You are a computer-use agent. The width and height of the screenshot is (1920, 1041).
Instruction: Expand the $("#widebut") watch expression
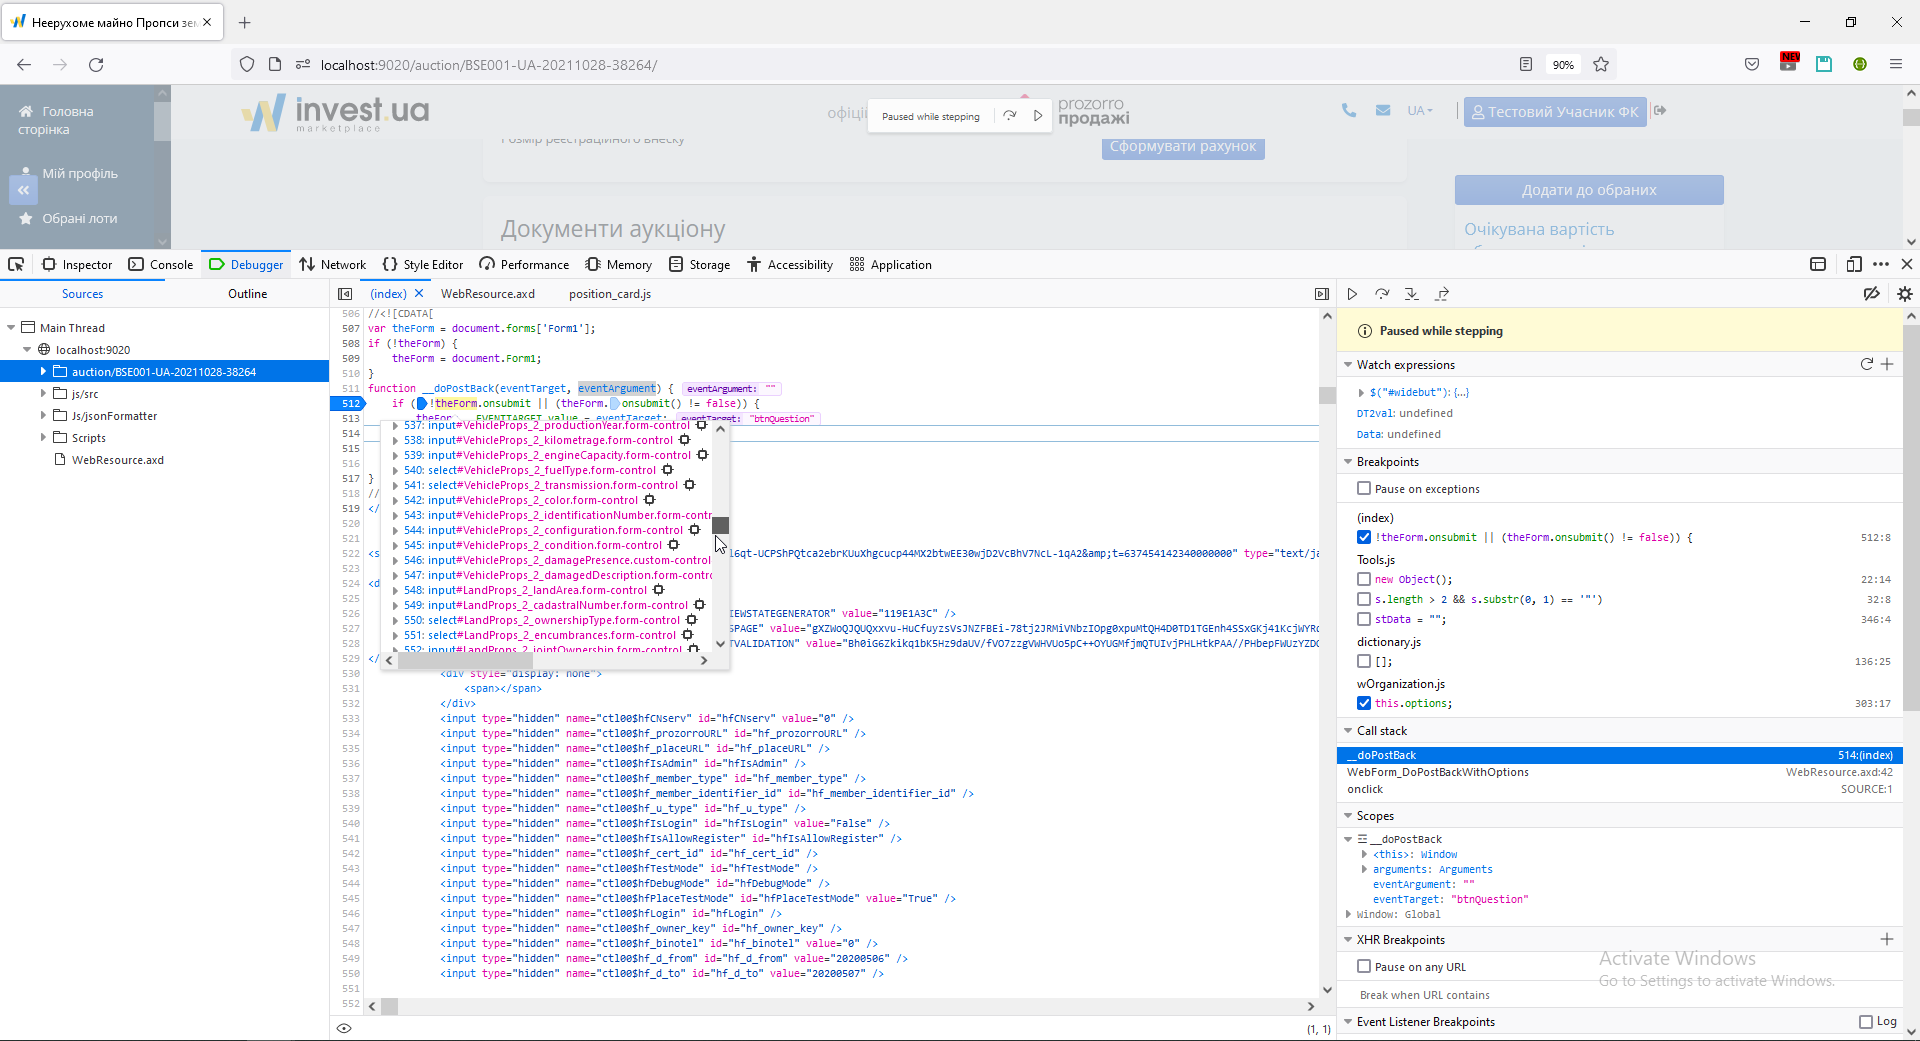(1361, 393)
